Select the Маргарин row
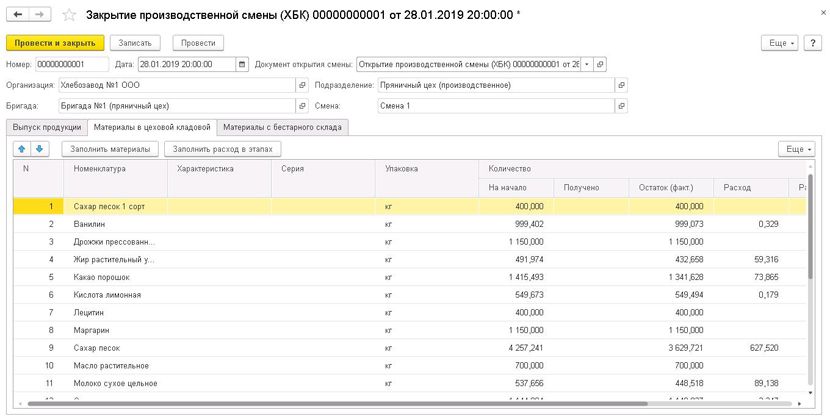830x419 pixels. (x=410, y=330)
